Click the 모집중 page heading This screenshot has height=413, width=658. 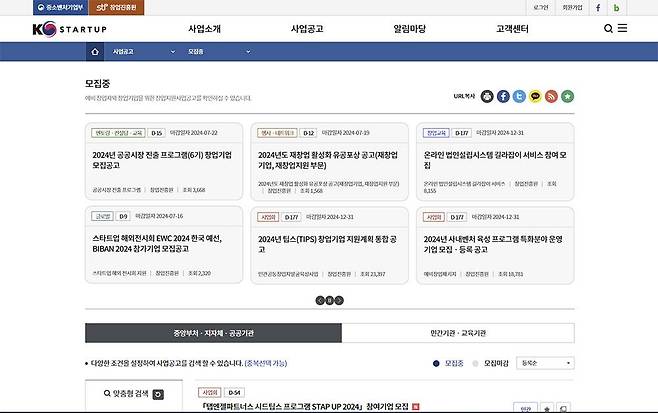(97, 84)
